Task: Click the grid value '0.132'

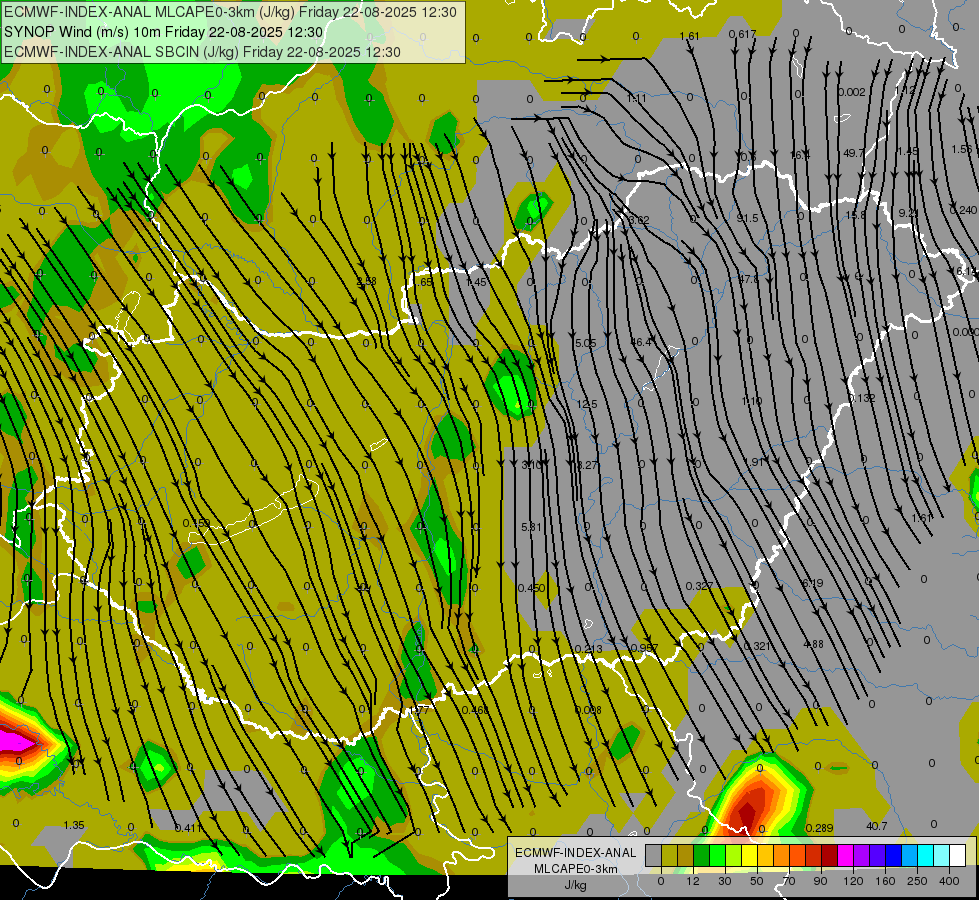Action: click(862, 398)
